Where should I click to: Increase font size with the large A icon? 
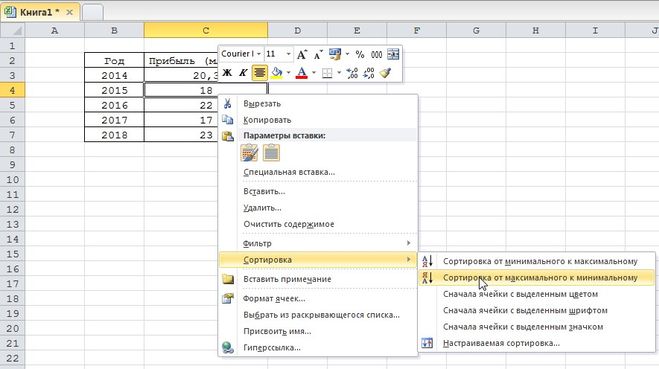(x=302, y=55)
